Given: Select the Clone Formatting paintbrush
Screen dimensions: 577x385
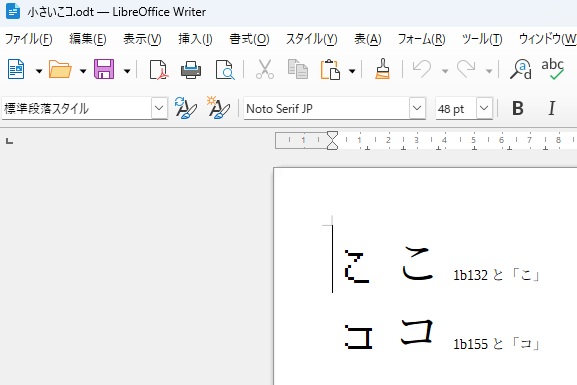Looking at the screenshot, I should tap(382, 69).
